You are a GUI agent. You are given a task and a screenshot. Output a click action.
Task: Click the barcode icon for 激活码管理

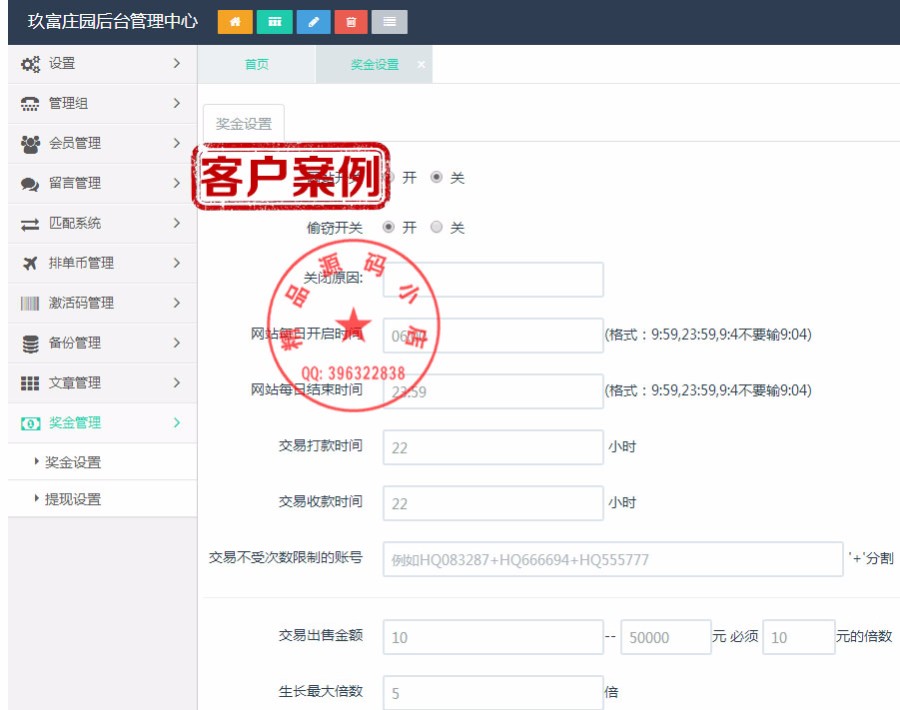pos(30,303)
